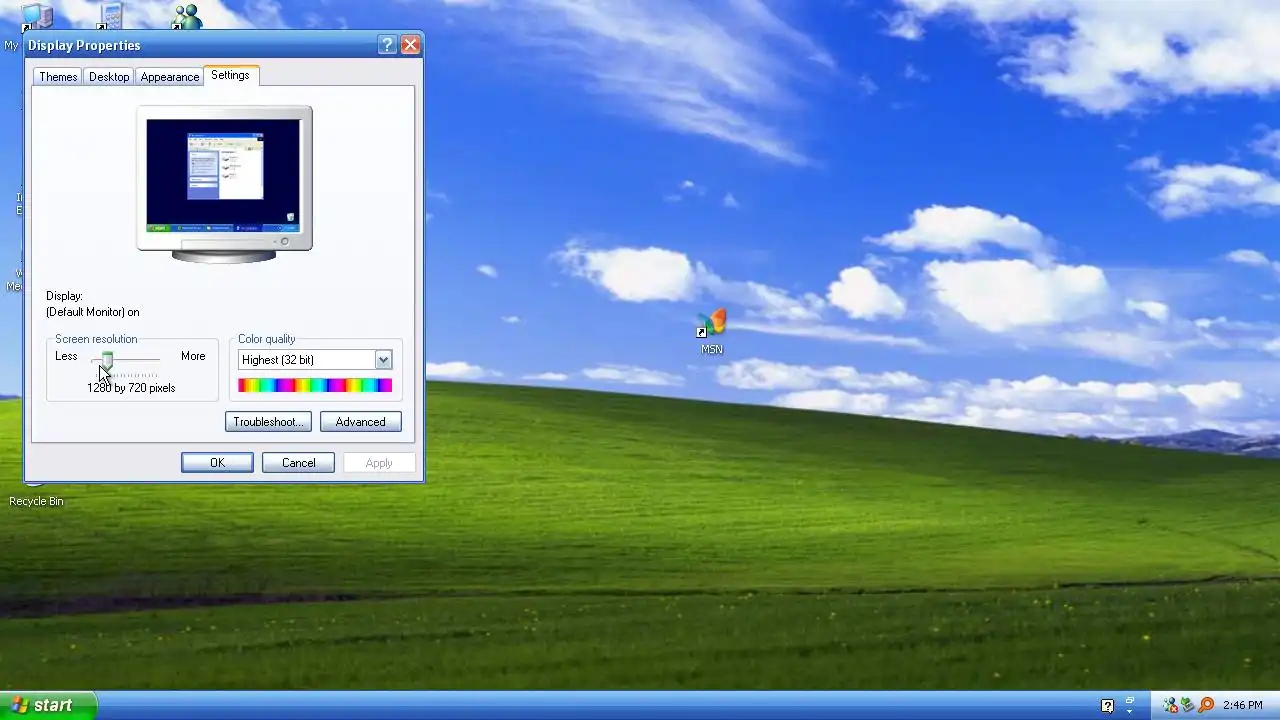Click the rainbow color quality preview bar
Image resolution: width=1280 pixels, height=720 pixels.
pos(315,385)
